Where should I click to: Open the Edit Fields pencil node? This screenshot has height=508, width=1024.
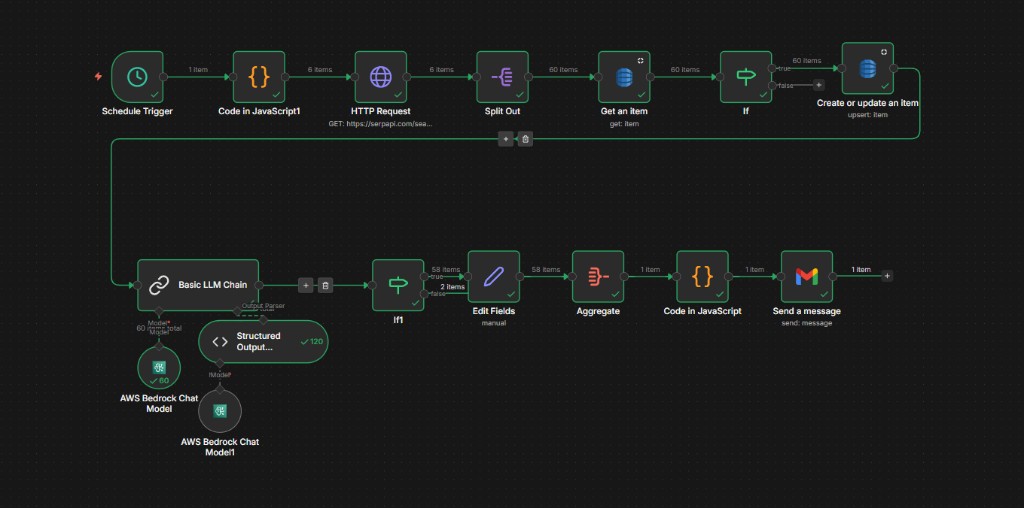coord(494,277)
